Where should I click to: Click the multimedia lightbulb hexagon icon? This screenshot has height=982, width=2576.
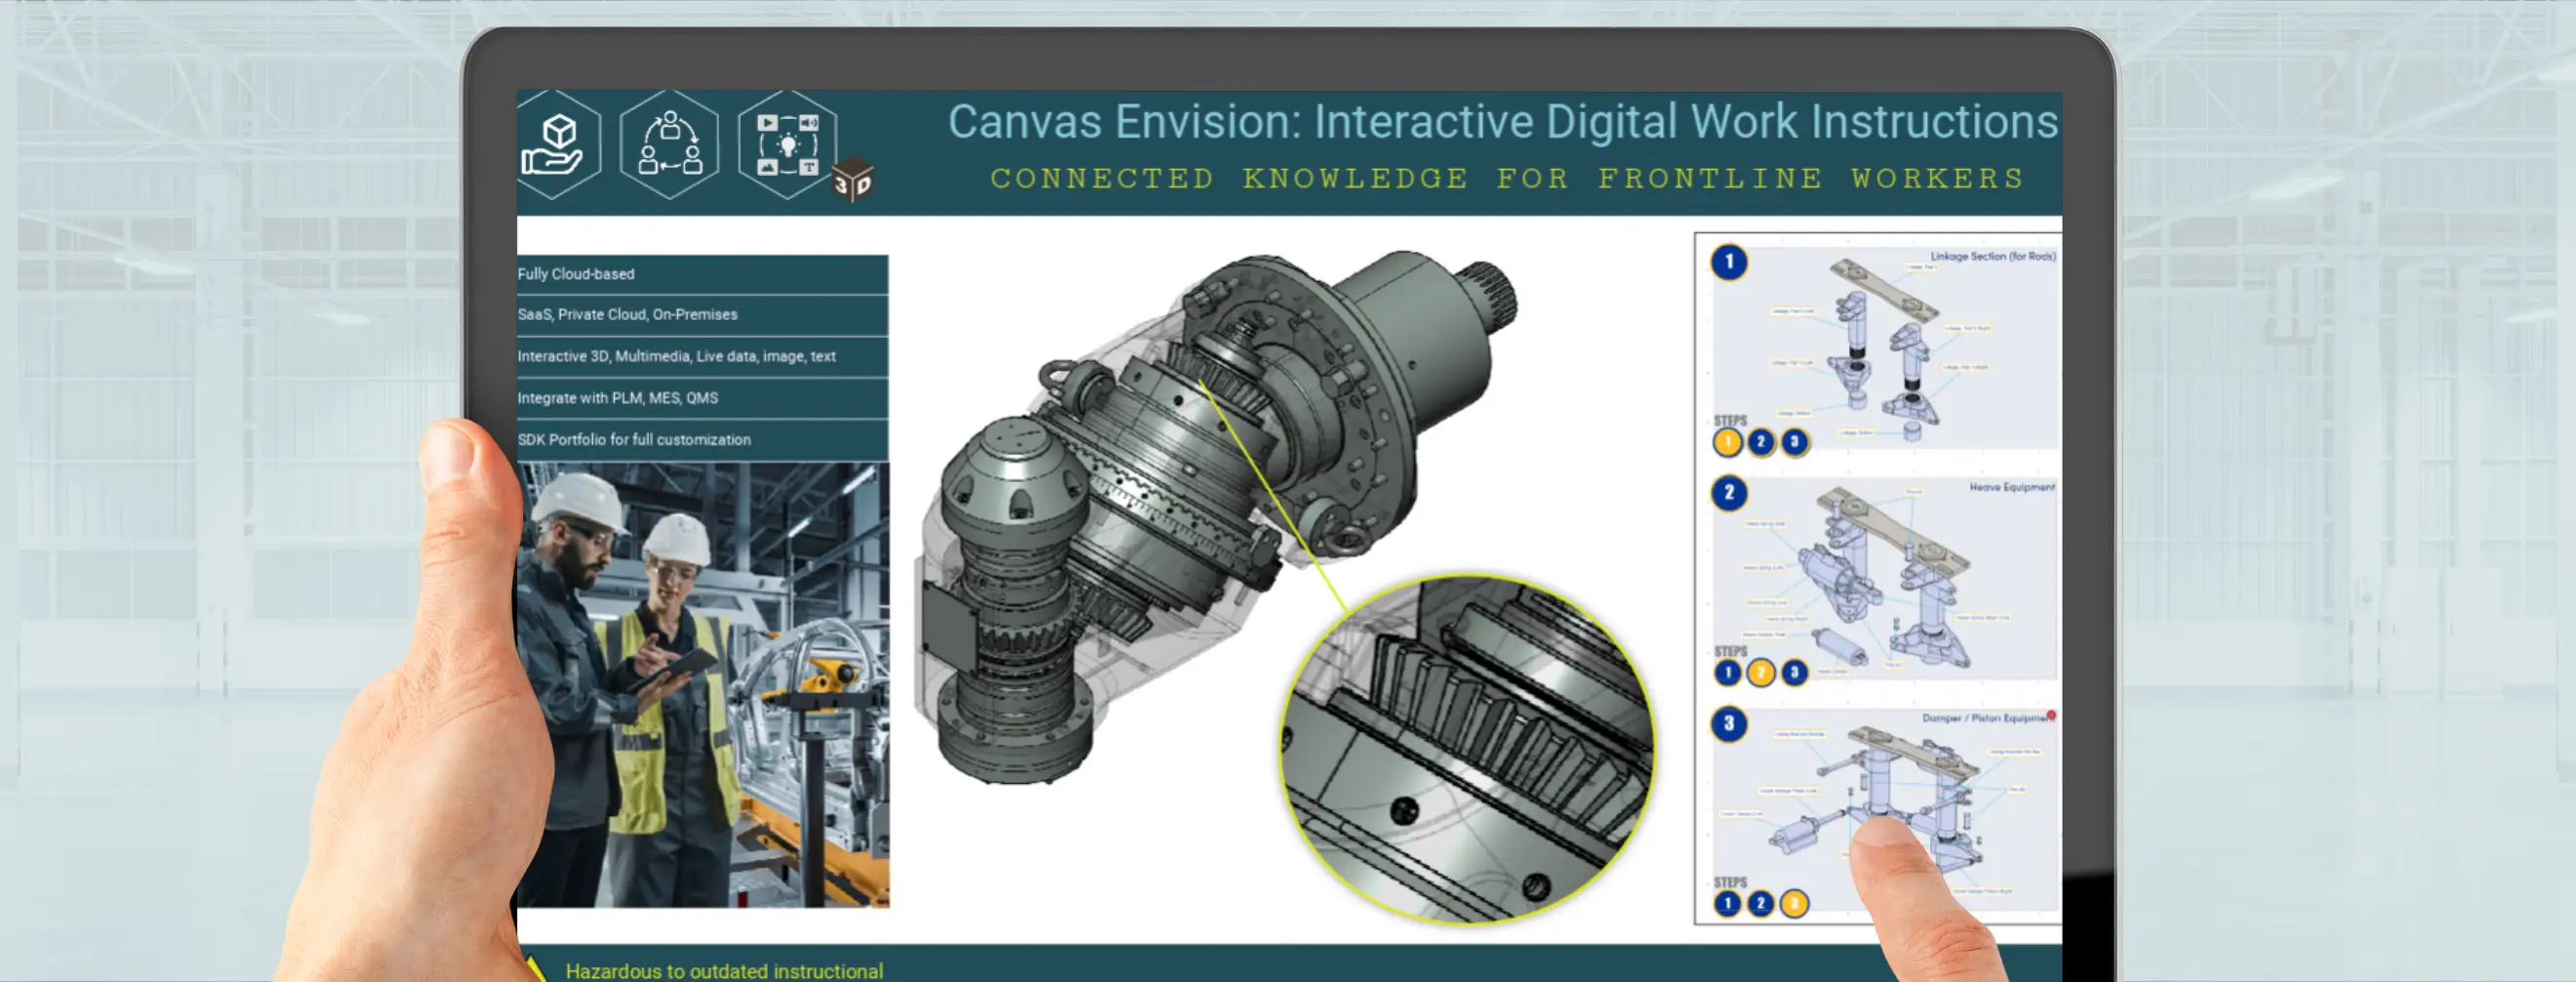coord(787,145)
